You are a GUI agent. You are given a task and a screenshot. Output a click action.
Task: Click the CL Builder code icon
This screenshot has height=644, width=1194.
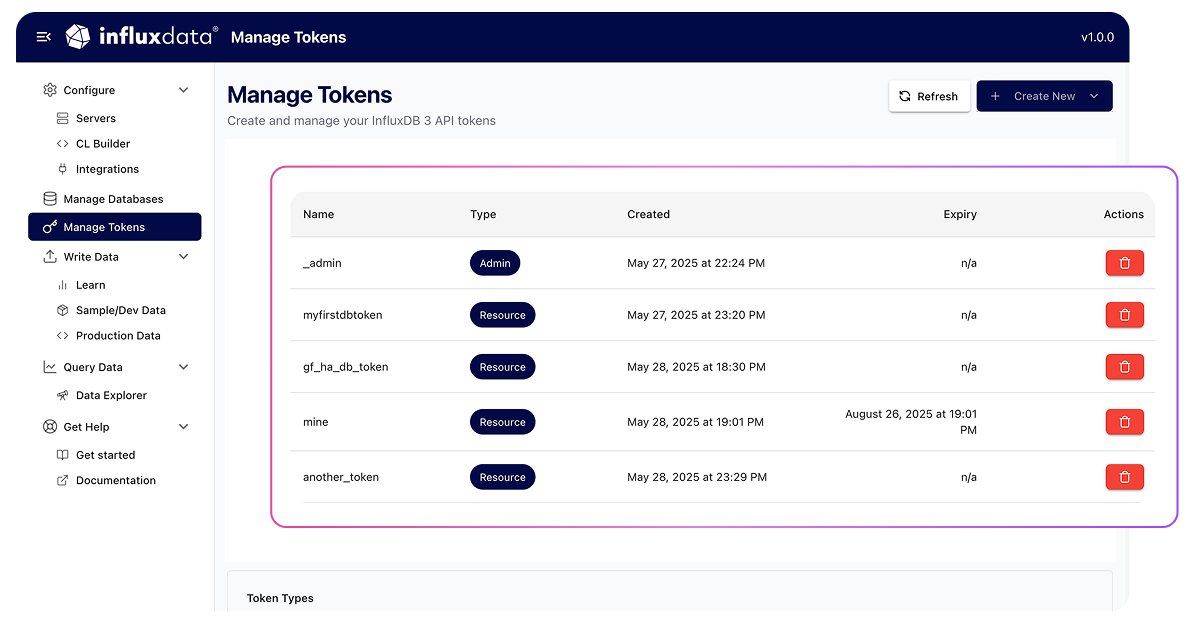coord(62,143)
